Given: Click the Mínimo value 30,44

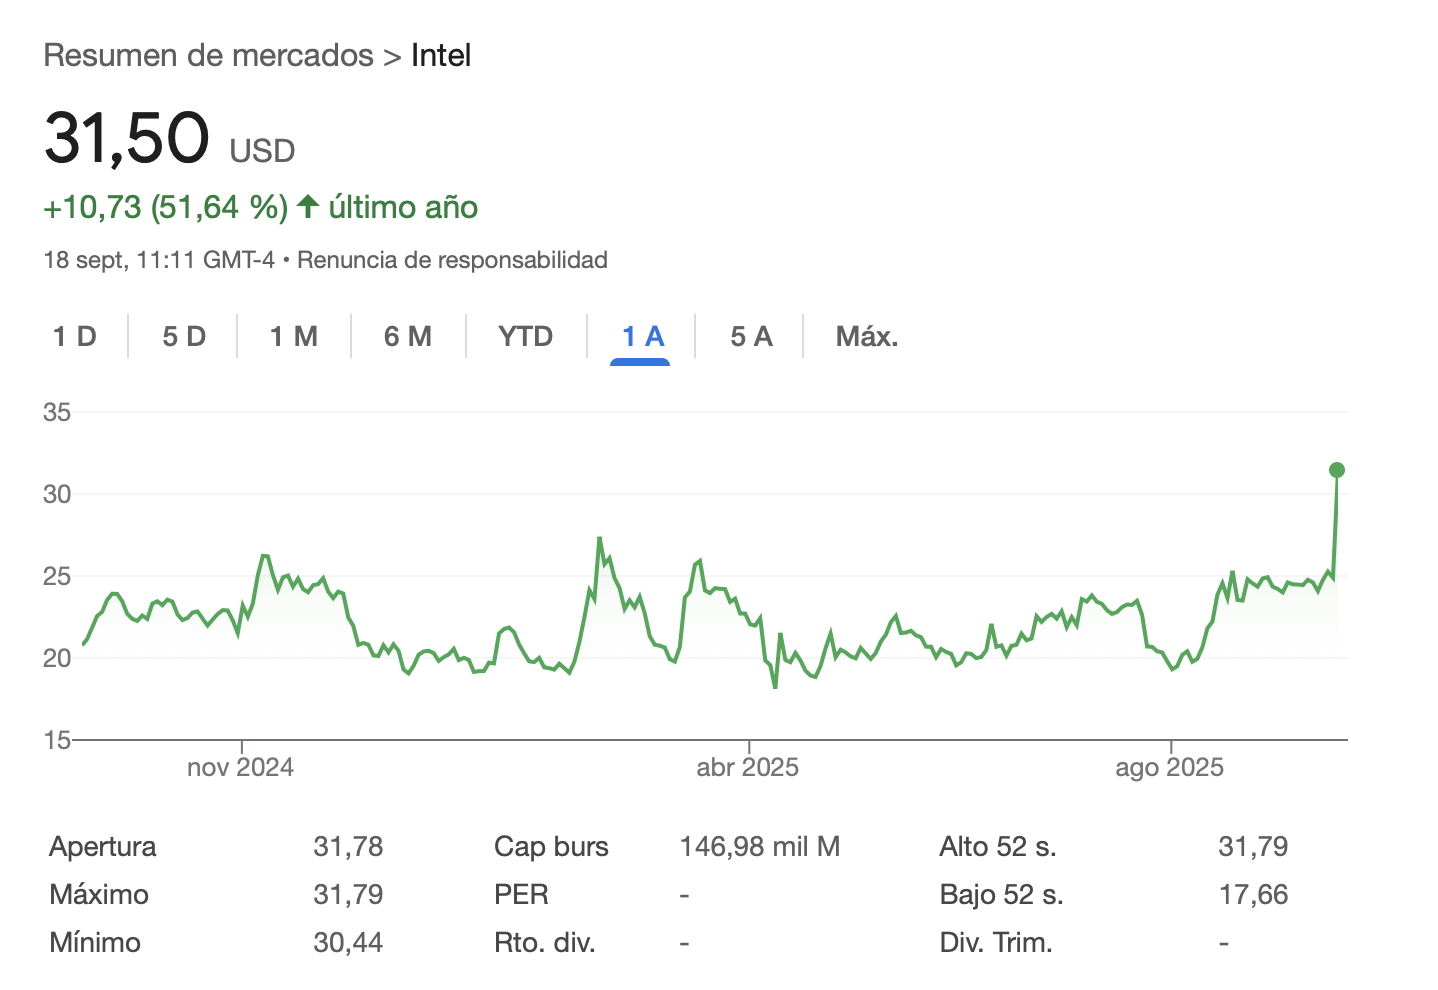Looking at the screenshot, I should pos(348,943).
